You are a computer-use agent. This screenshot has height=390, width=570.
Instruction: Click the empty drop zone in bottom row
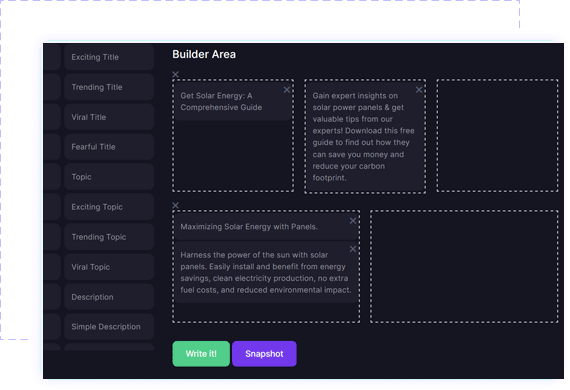[x=464, y=266]
